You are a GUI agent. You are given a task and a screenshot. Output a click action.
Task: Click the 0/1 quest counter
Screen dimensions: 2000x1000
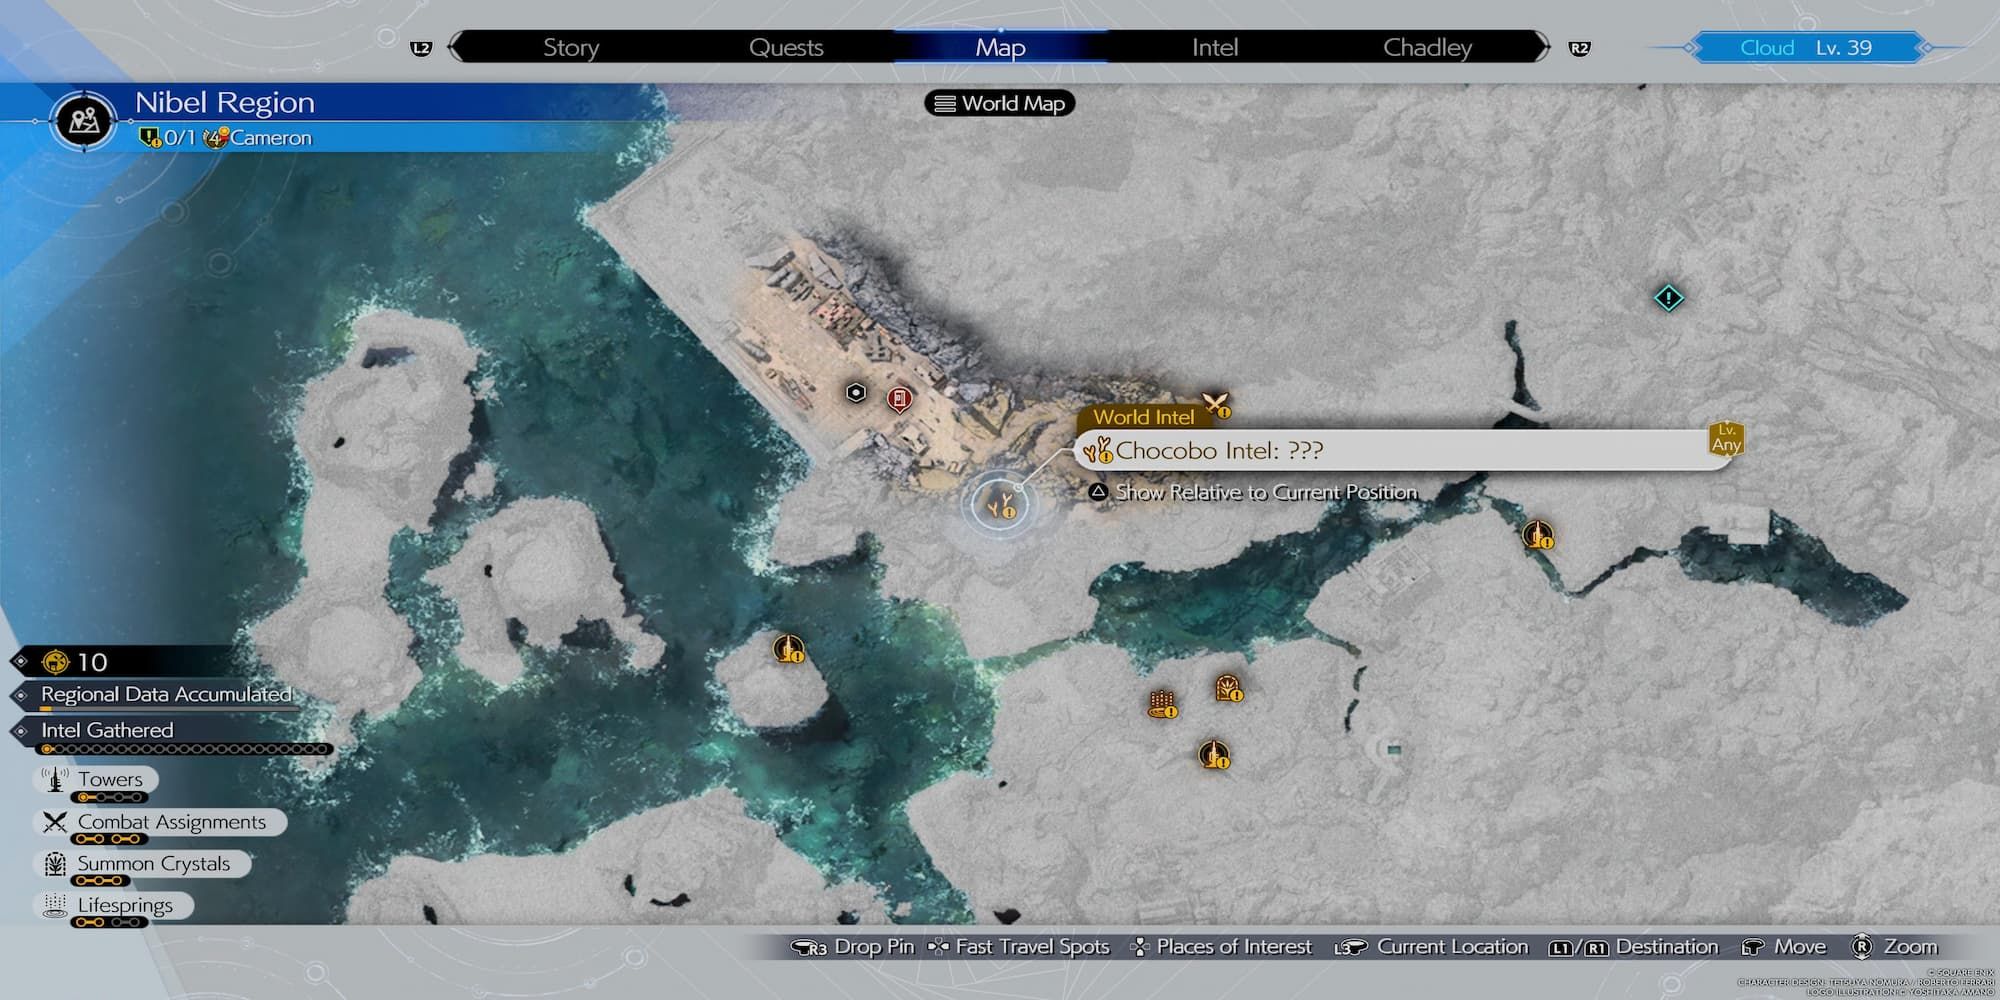tap(180, 138)
